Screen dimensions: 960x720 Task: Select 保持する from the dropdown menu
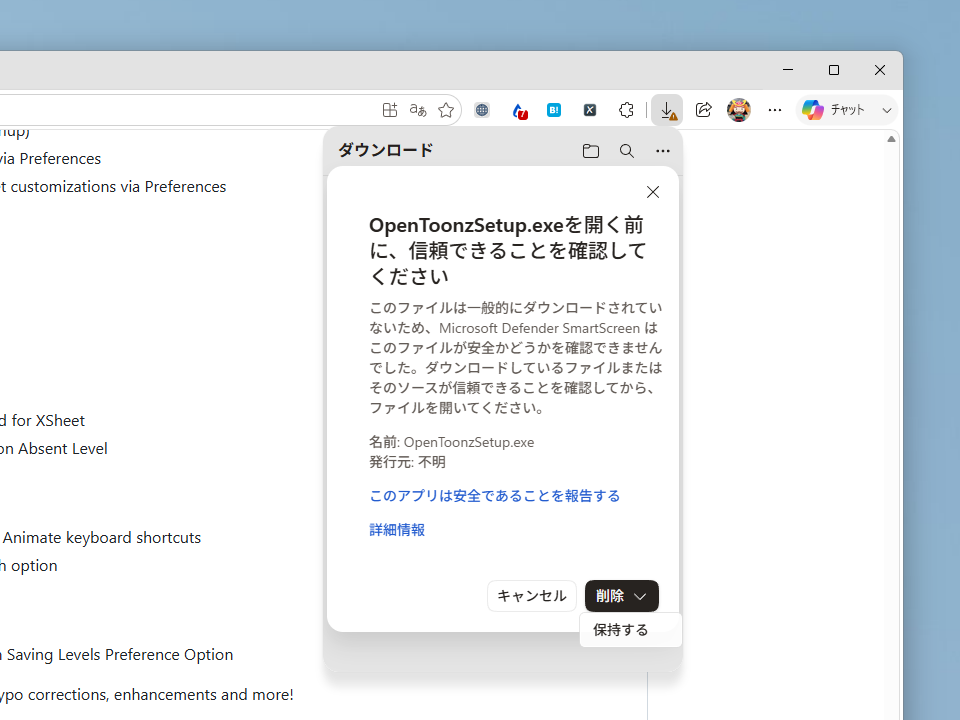[x=631, y=630]
